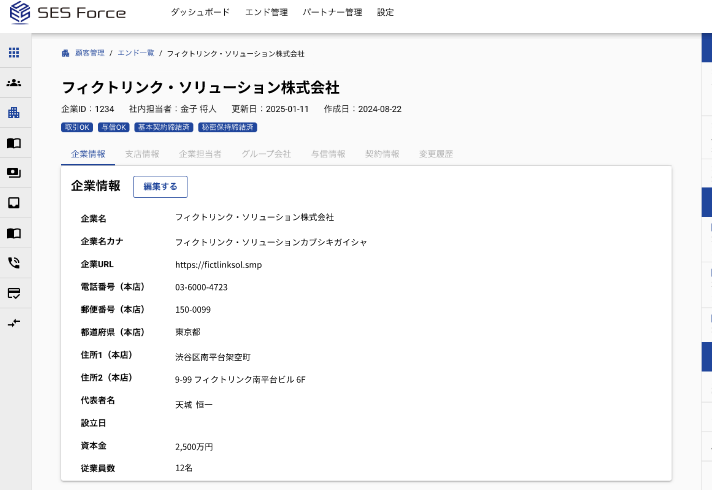Image resolution: width=712 pixels, height=490 pixels.
Task: Click the 取引OK badge
Action: (x=77, y=127)
